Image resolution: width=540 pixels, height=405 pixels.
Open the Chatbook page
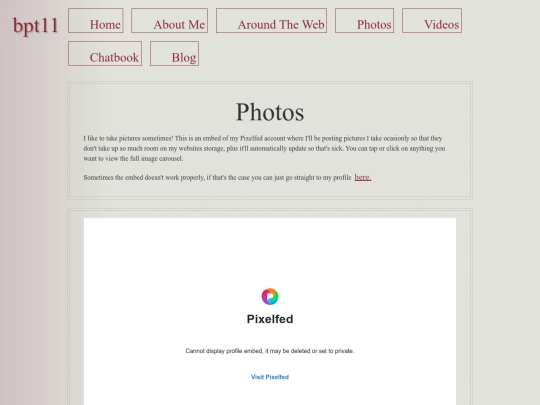click(105, 53)
